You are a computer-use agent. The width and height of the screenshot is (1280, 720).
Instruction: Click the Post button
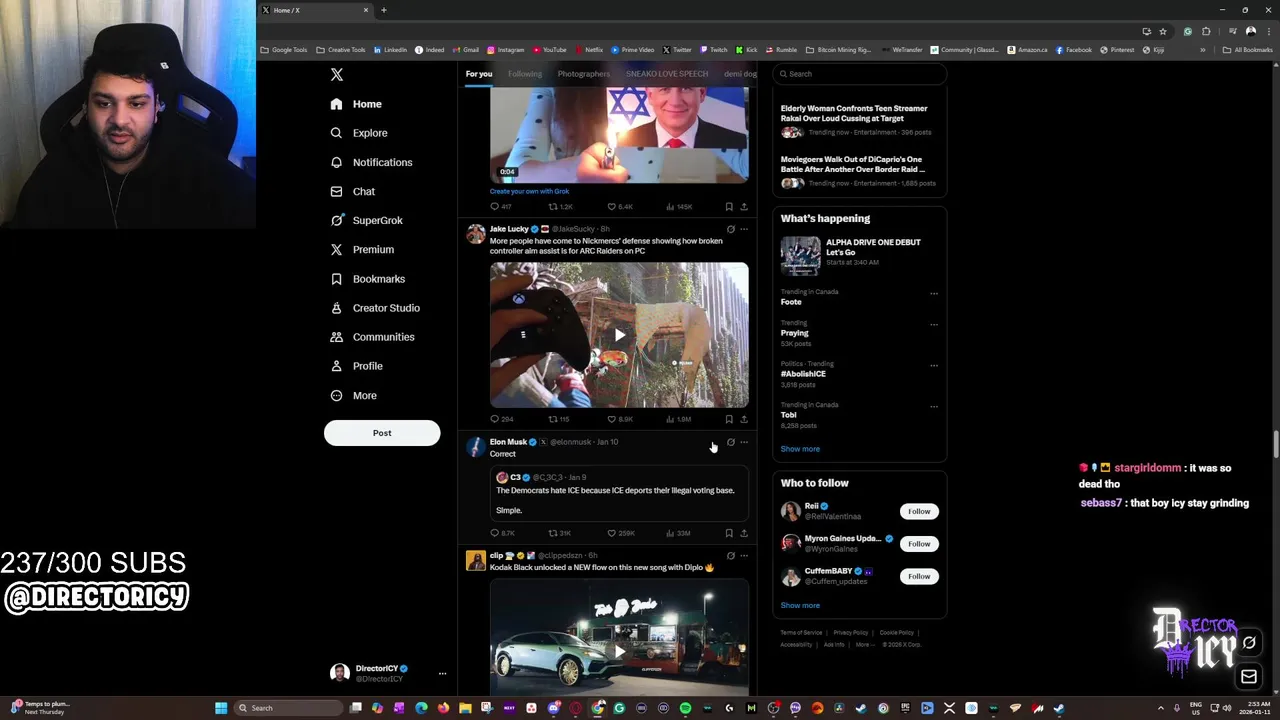[x=382, y=433]
